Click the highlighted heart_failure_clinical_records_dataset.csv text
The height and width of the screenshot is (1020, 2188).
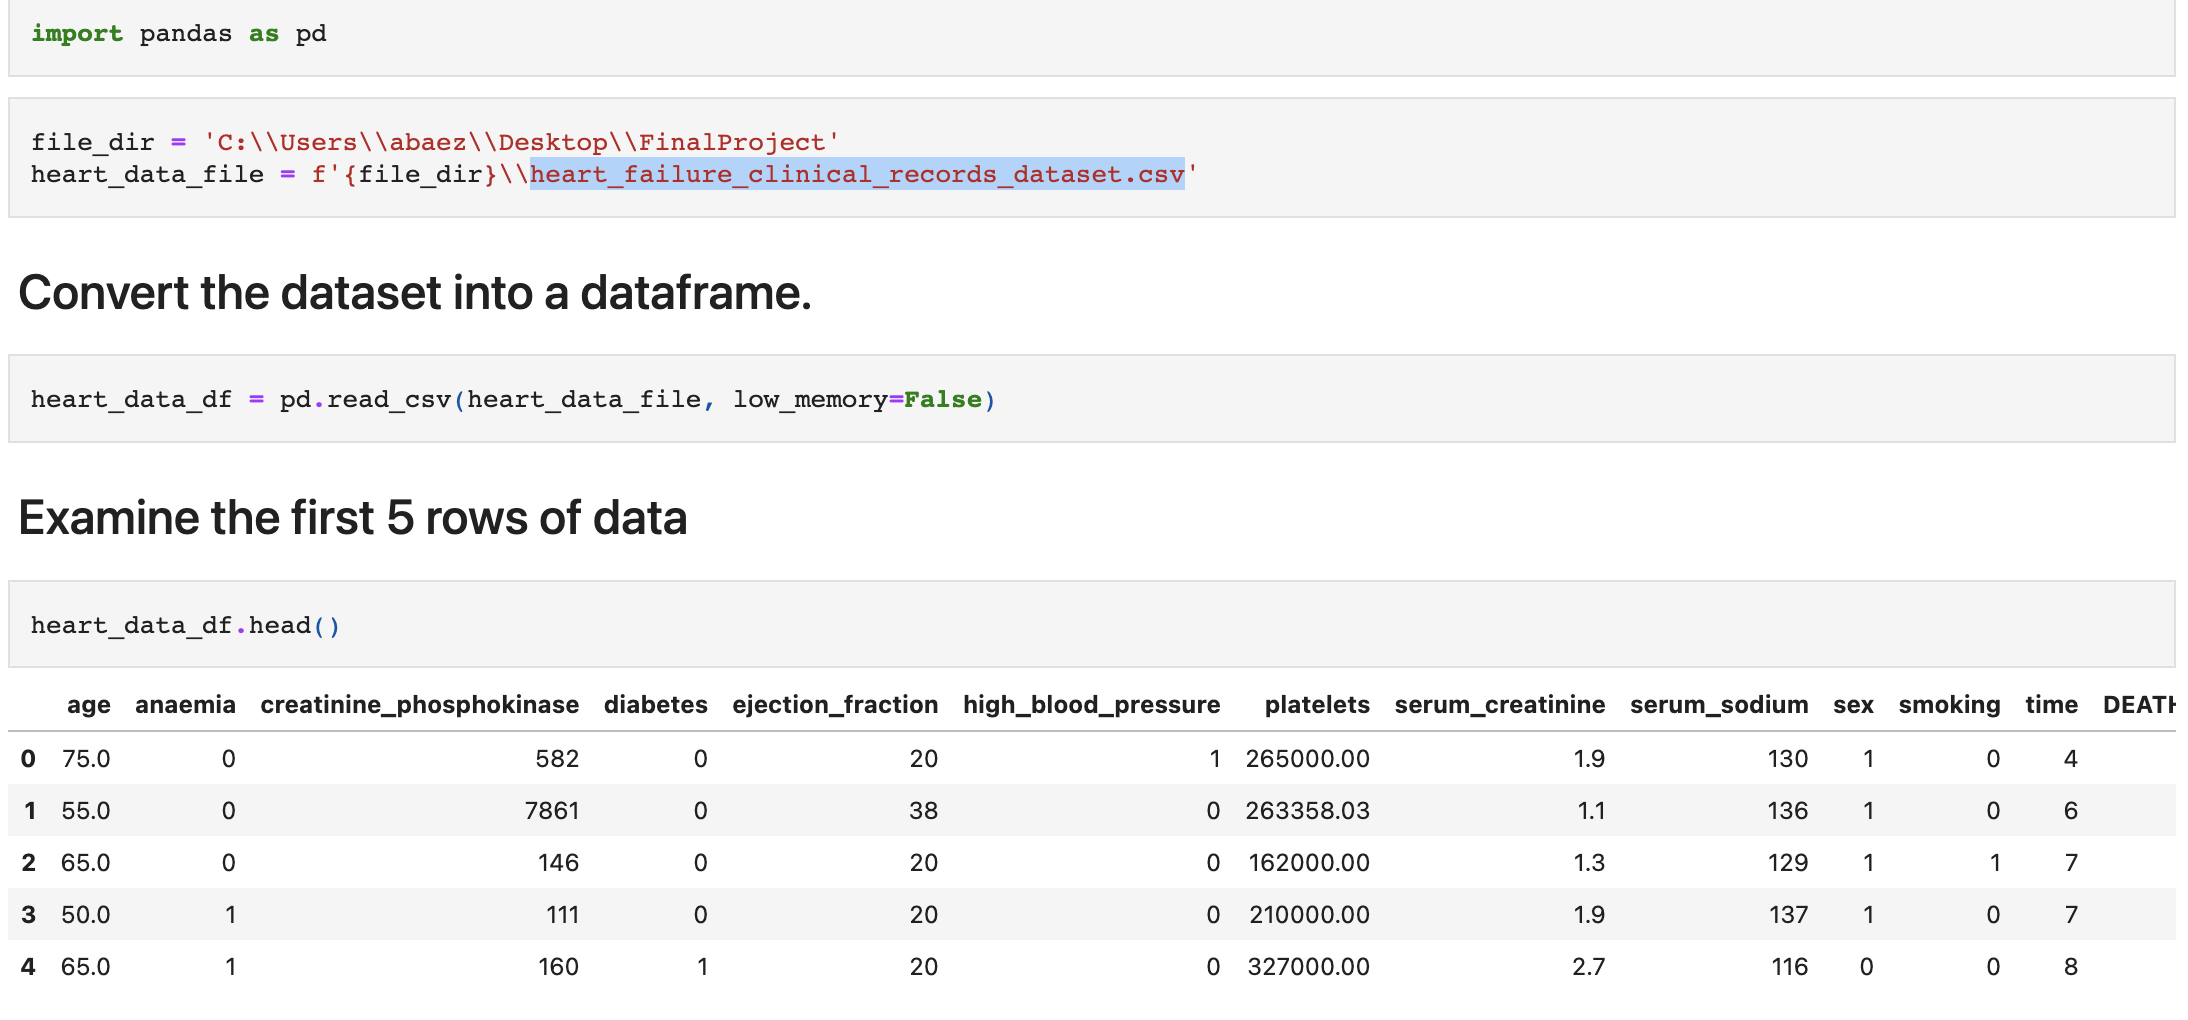(x=857, y=174)
